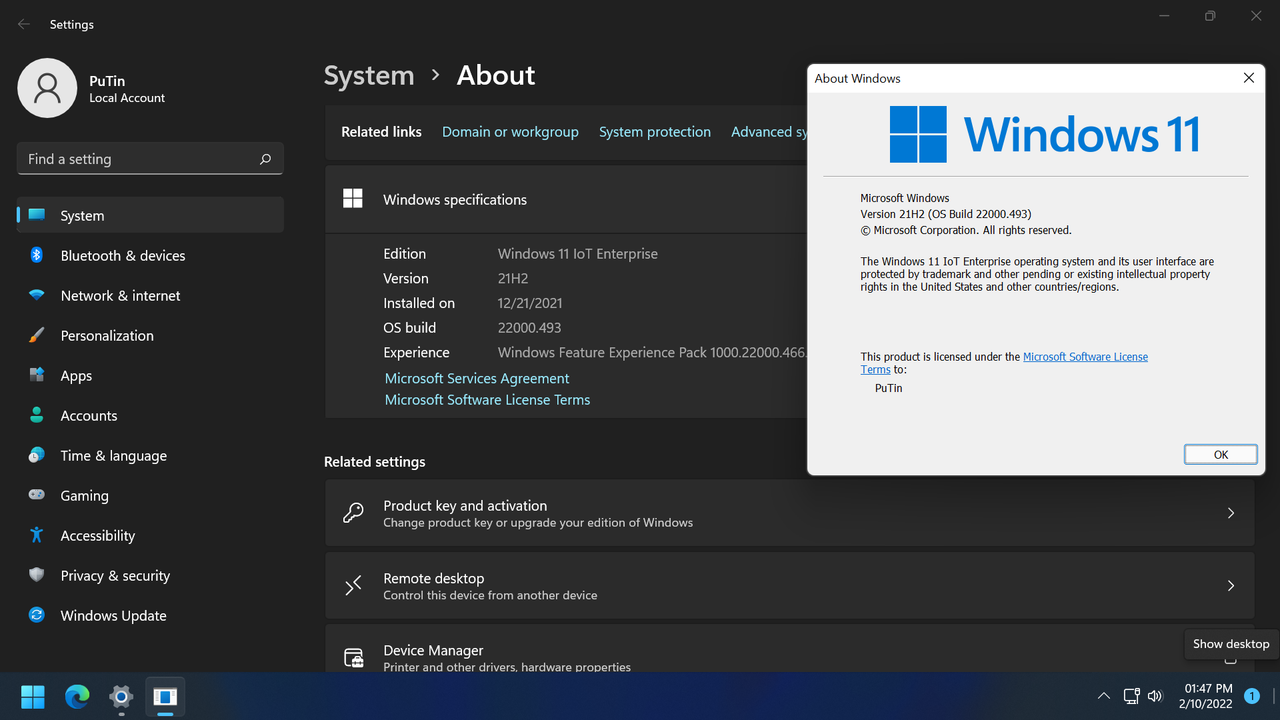Screen dimensions: 1280x720
Task: Click the clock and date in taskbar
Action: pos(1208,696)
